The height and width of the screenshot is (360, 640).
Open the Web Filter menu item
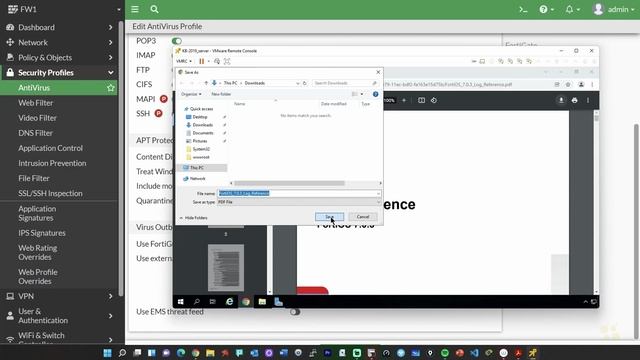pos(36,103)
